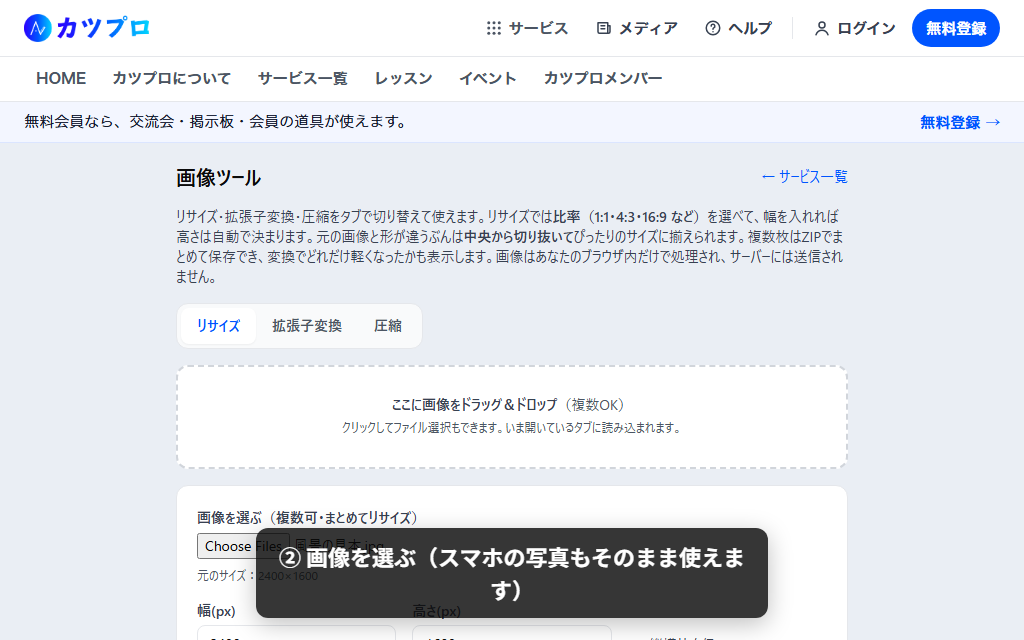Switch to the 拡張子変換 tab
1024x640 pixels.
[x=307, y=326]
